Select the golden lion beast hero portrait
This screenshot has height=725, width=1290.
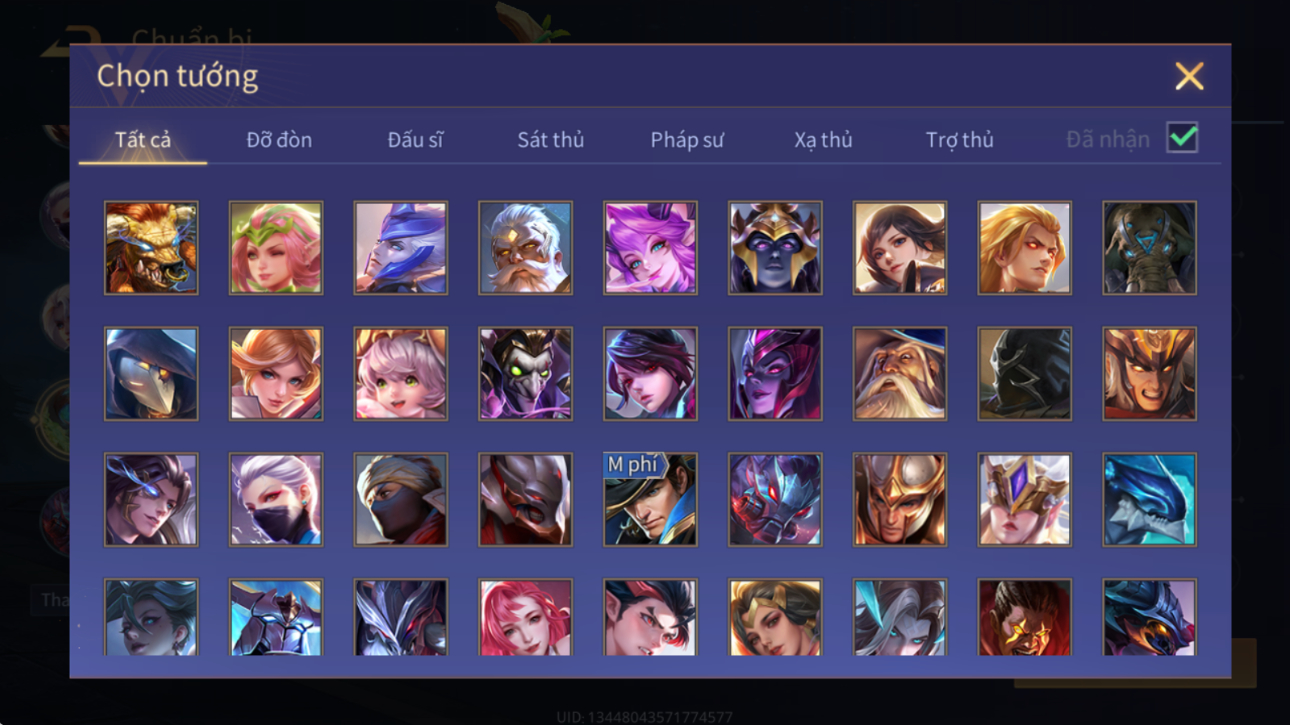click(151, 248)
